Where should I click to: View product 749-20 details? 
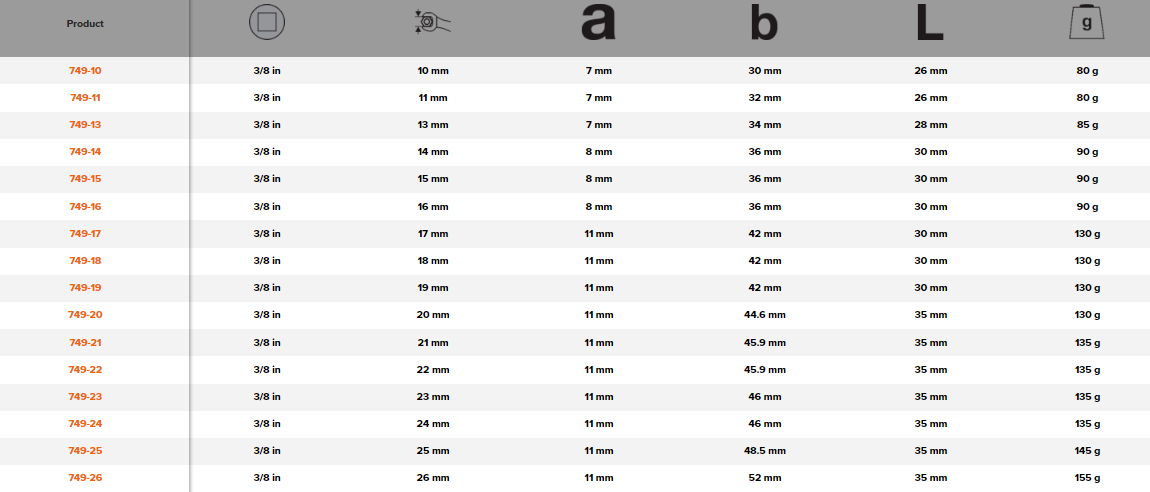point(85,315)
